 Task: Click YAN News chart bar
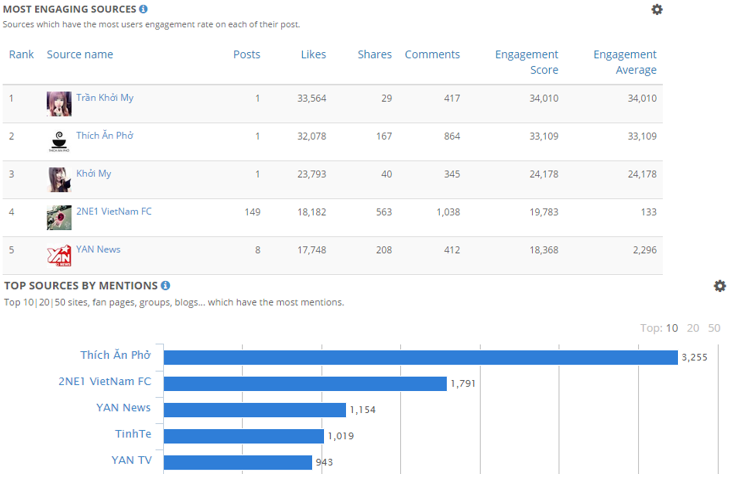coord(255,410)
